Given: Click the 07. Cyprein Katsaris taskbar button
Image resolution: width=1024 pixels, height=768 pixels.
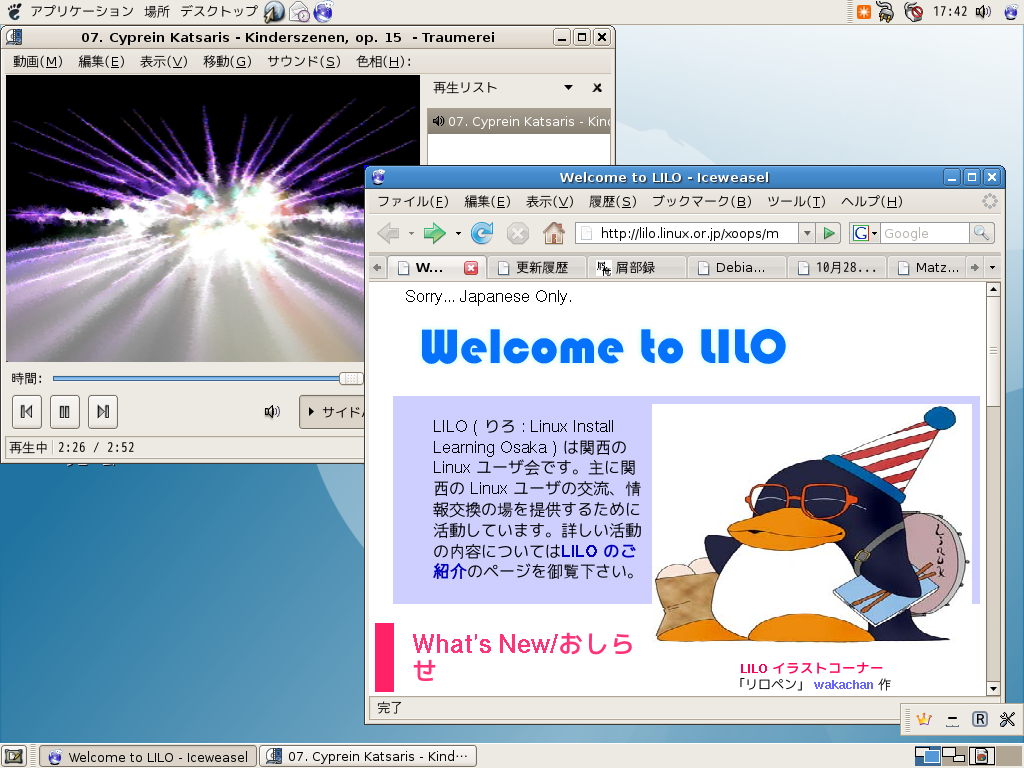Looking at the screenshot, I should [368, 756].
